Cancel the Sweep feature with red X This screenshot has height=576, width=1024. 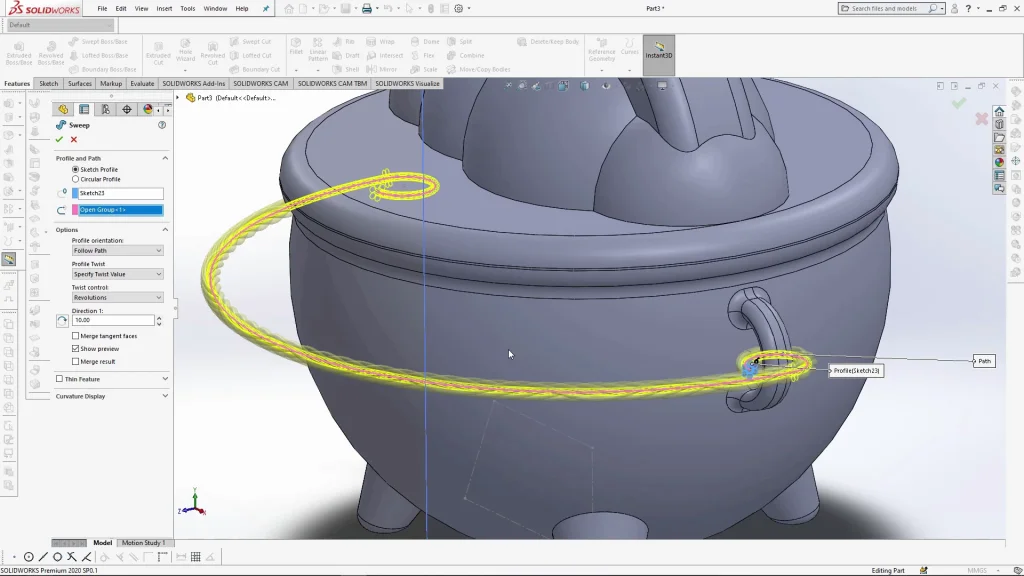coord(73,139)
